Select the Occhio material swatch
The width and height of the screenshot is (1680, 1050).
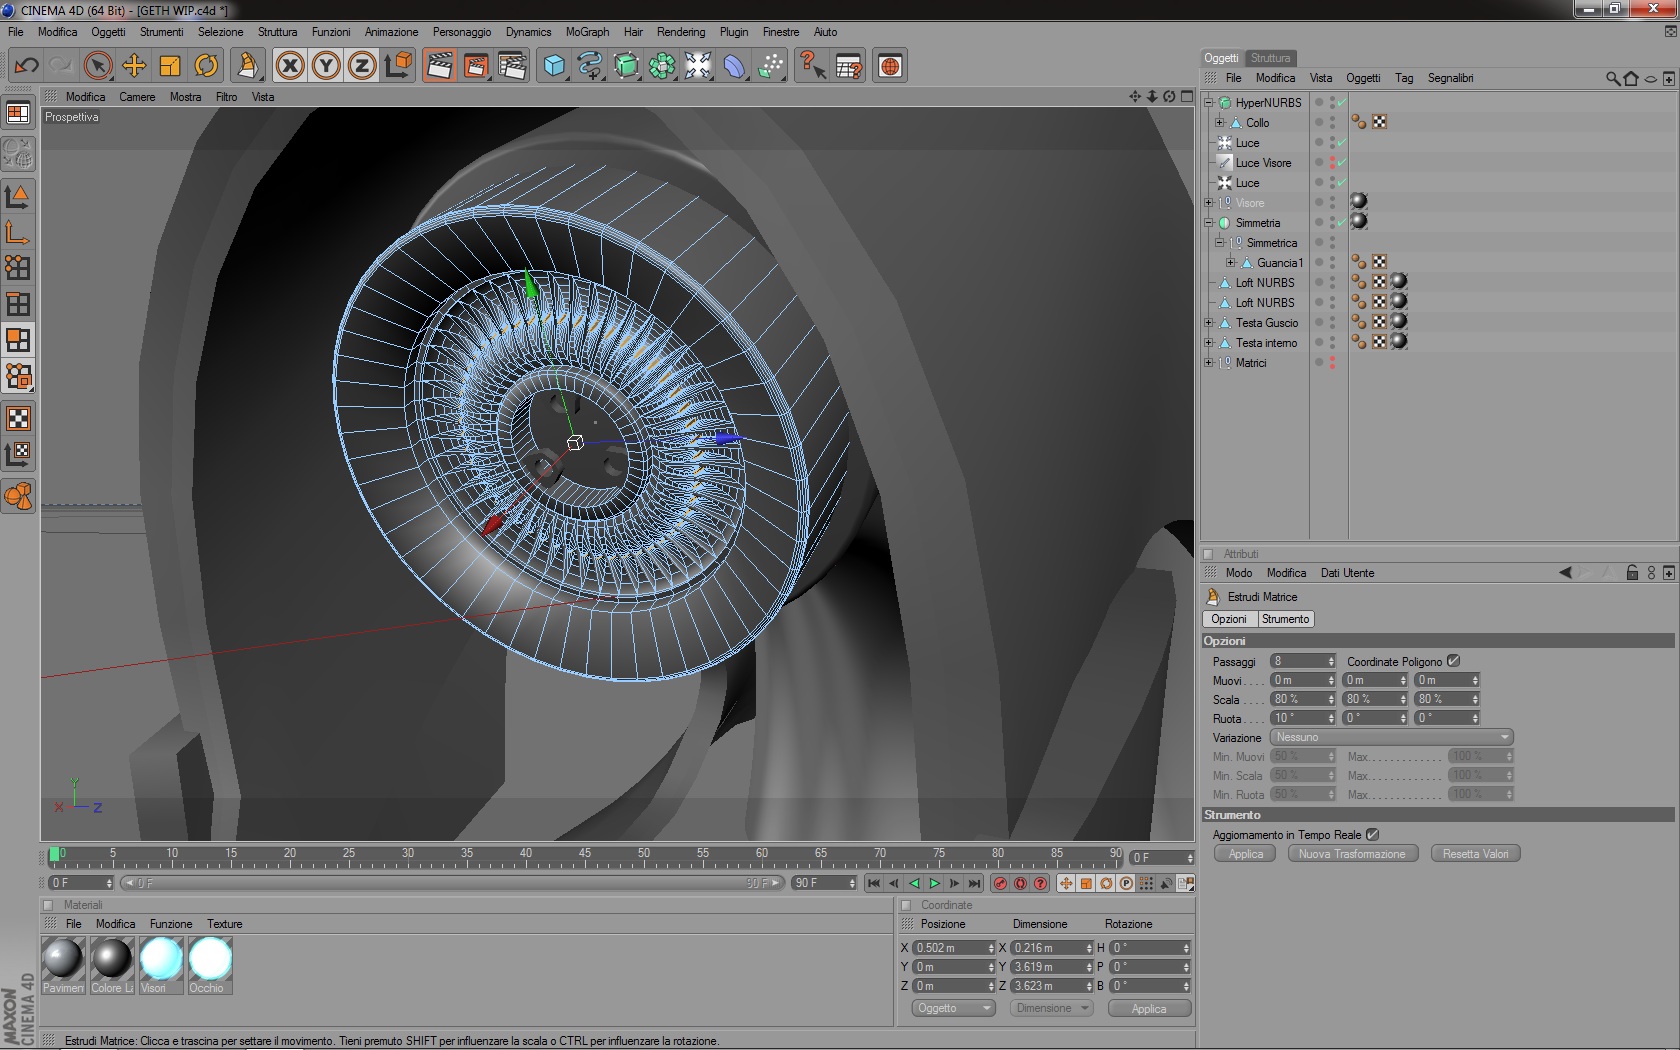coord(210,960)
